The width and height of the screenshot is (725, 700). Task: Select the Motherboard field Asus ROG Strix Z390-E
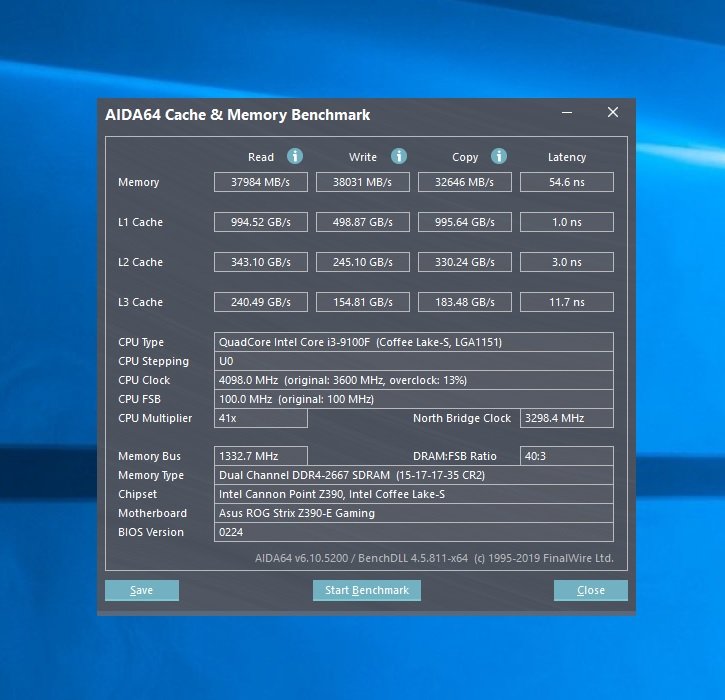pos(414,513)
